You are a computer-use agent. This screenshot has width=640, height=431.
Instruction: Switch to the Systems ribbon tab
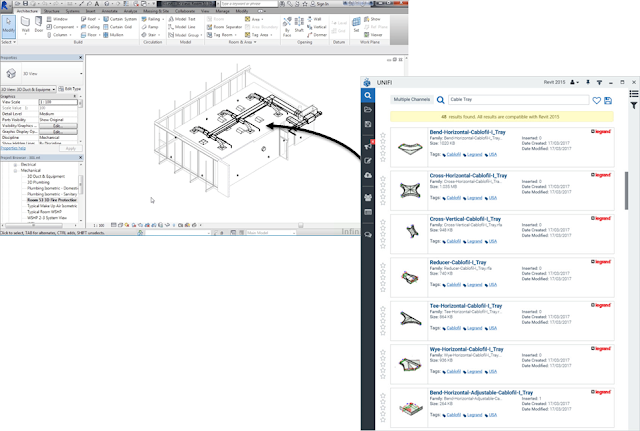pos(73,11)
